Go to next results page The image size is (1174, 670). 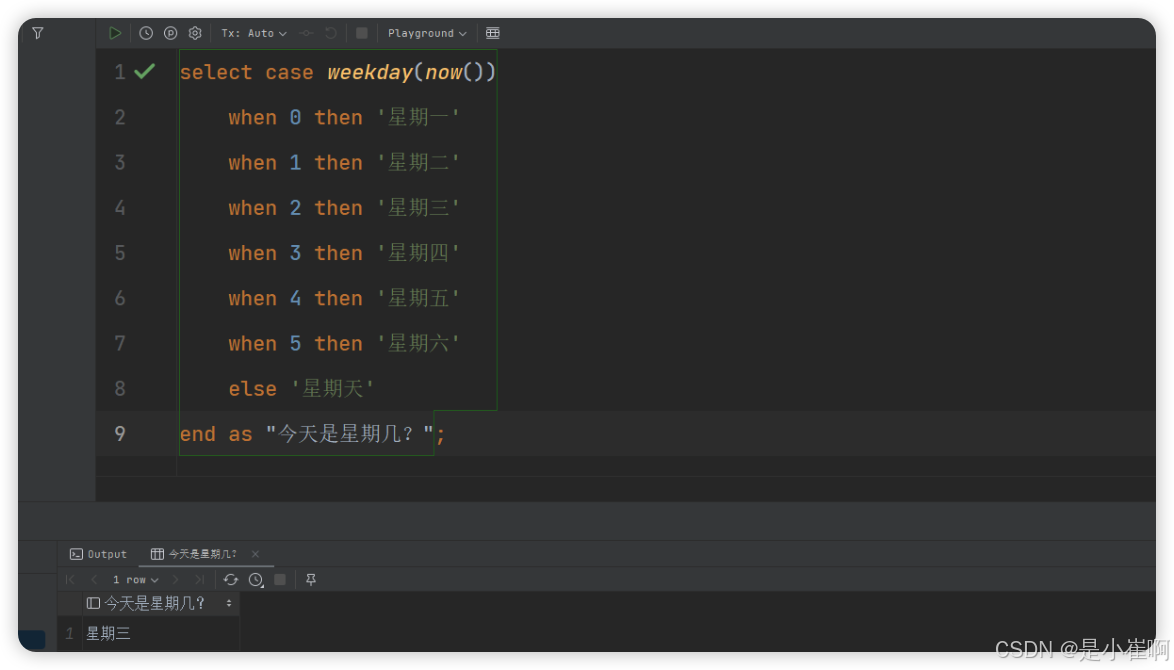pos(175,579)
